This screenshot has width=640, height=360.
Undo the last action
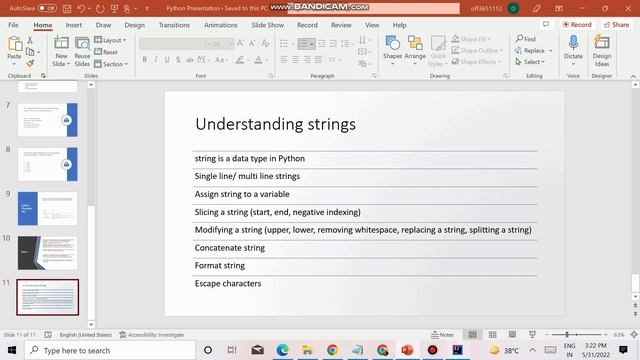pyautogui.click(x=81, y=8)
